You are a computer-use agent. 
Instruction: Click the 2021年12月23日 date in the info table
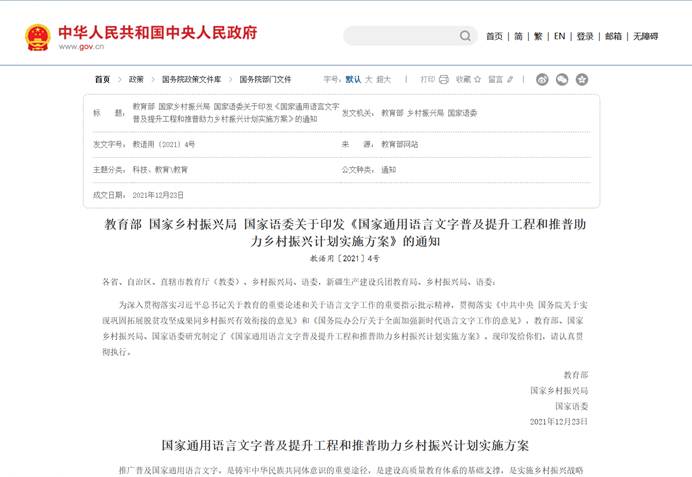158,195
